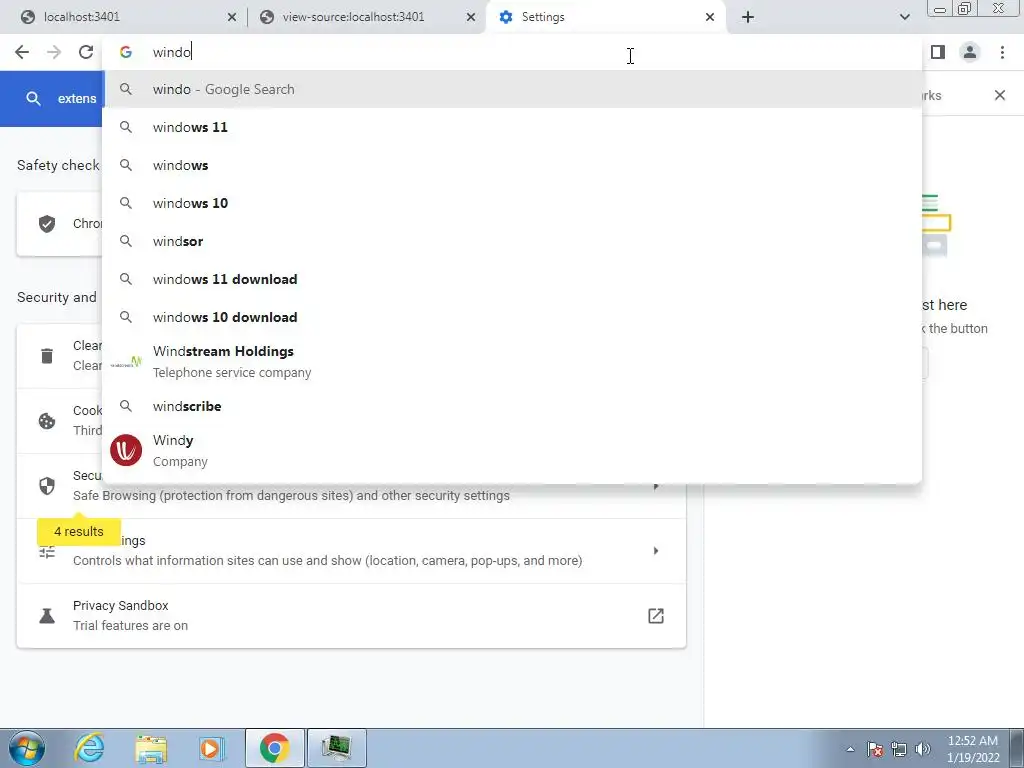Open Windows Media Player from taskbar
This screenshot has width=1024, height=768.
(210, 748)
